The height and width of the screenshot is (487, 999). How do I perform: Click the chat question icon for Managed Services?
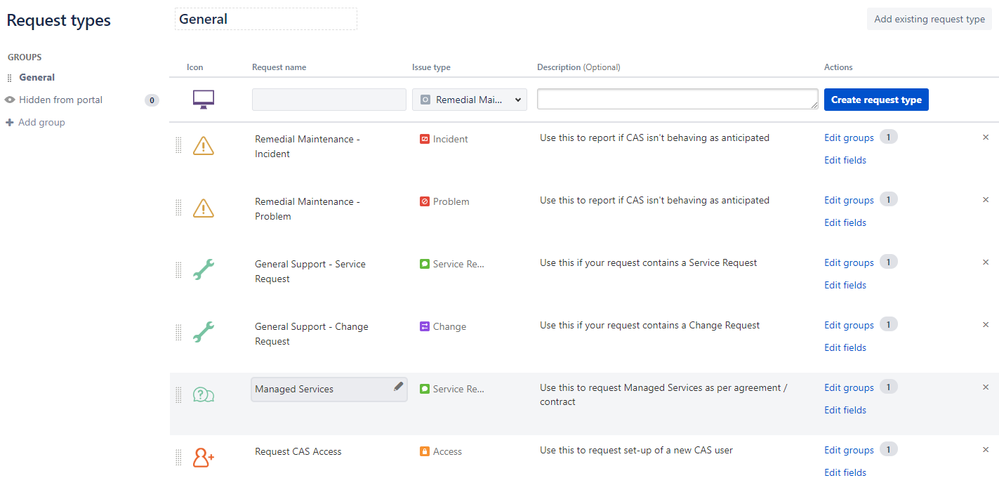tap(203, 394)
